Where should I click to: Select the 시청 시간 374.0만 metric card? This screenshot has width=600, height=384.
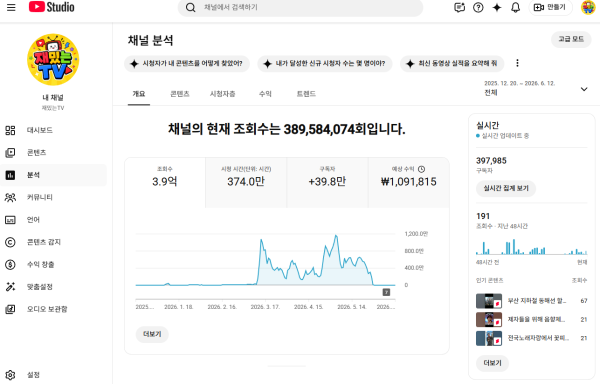246,183
